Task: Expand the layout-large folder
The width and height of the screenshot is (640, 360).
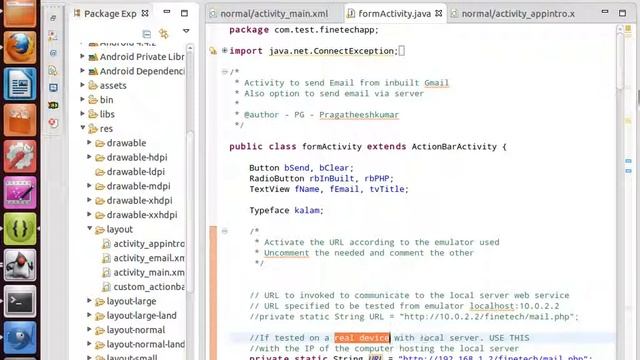Action: 89,300
